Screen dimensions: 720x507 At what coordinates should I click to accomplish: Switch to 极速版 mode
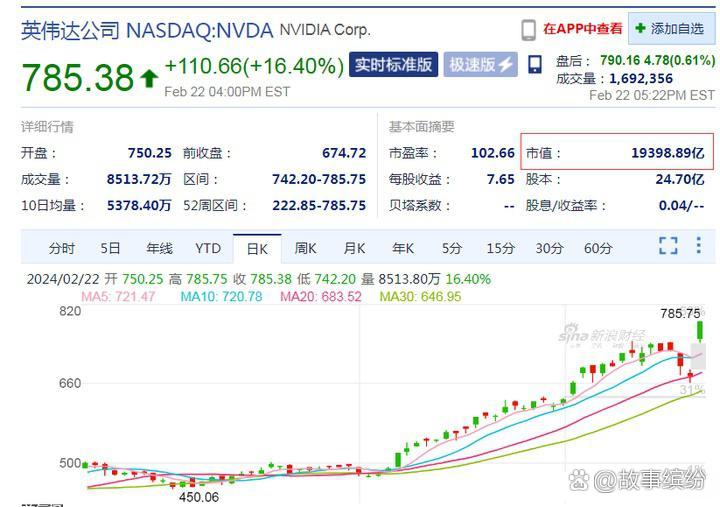(480, 64)
